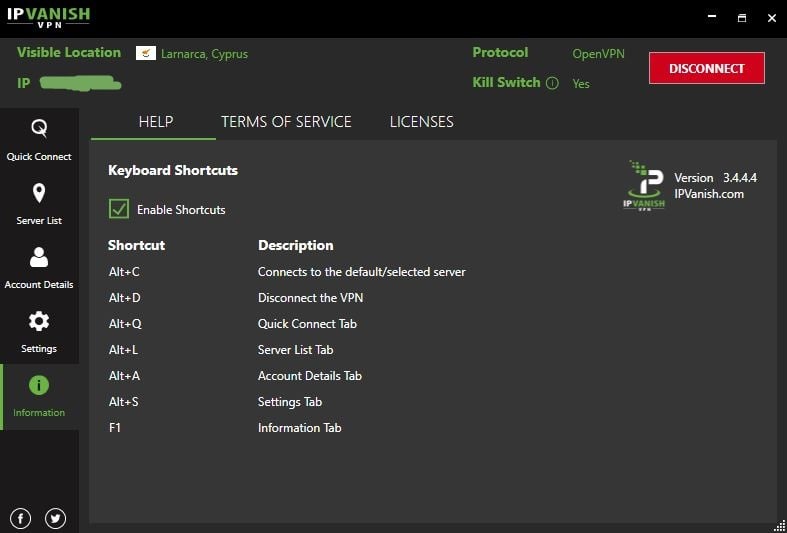
Task: Click the Alt+C shortcut row
Action: 287,272
